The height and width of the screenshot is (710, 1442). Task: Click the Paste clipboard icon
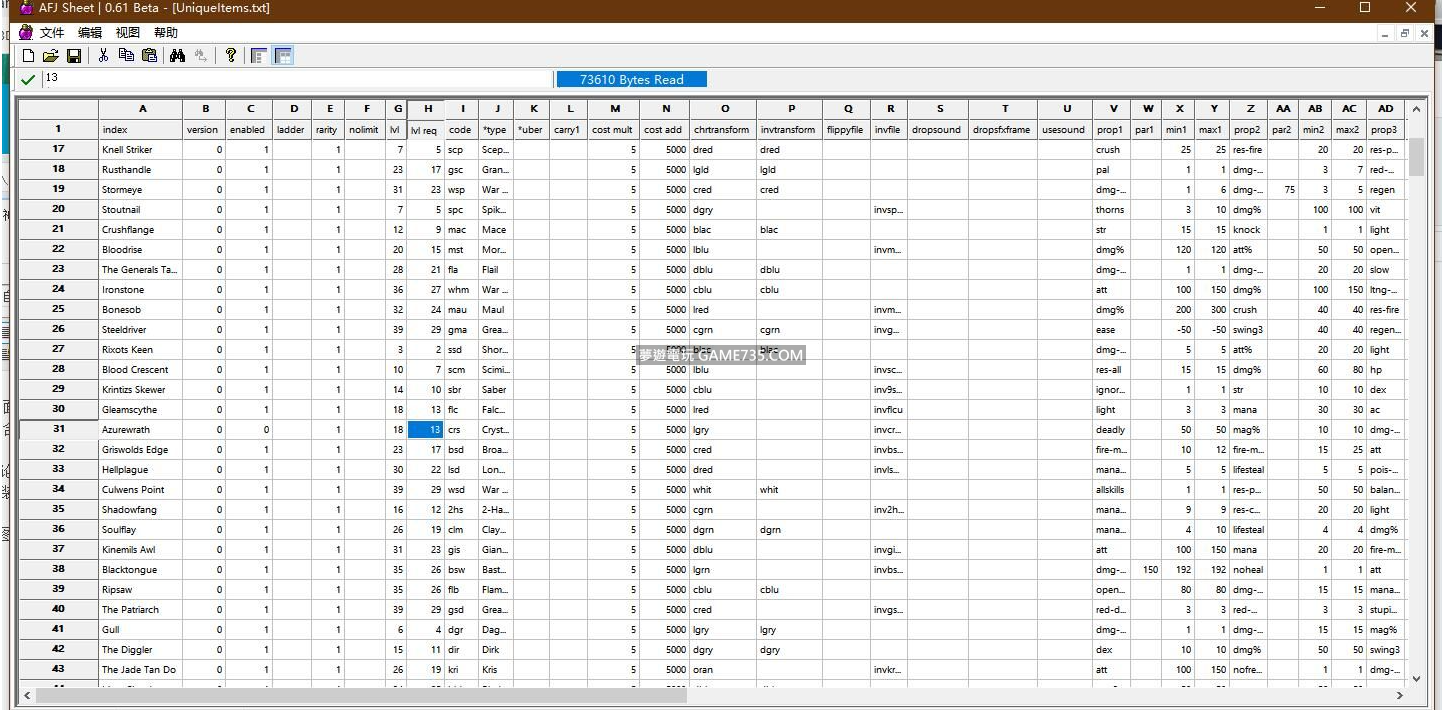pos(149,56)
